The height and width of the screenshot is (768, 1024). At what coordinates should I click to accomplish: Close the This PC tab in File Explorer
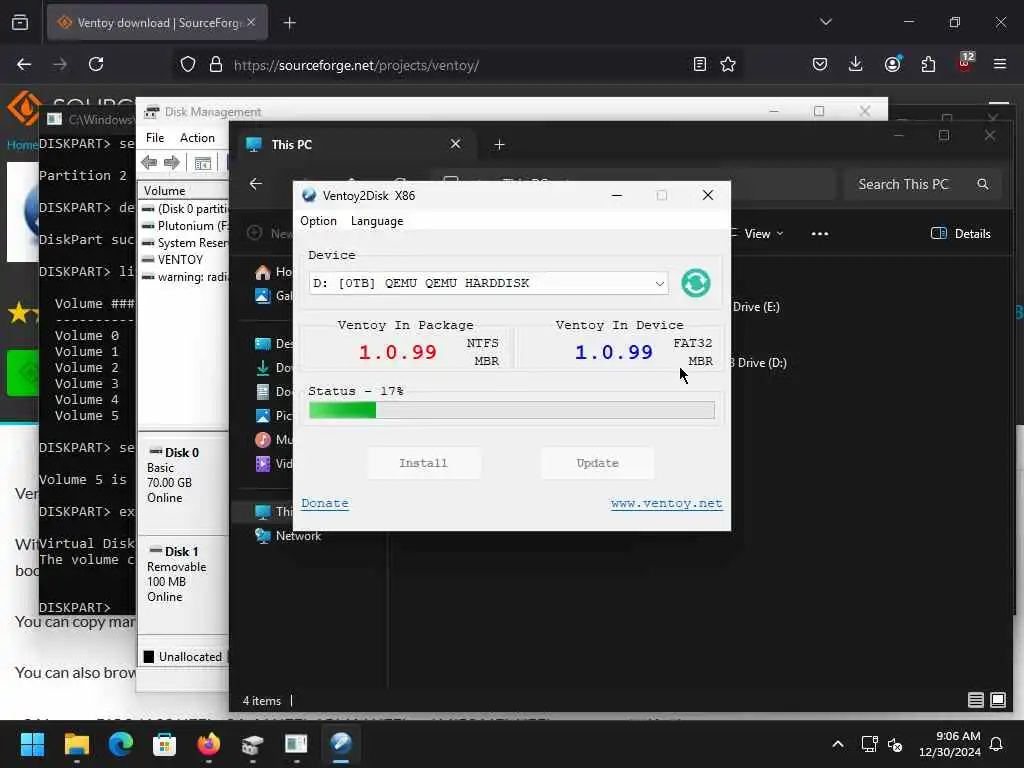click(455, 144)
